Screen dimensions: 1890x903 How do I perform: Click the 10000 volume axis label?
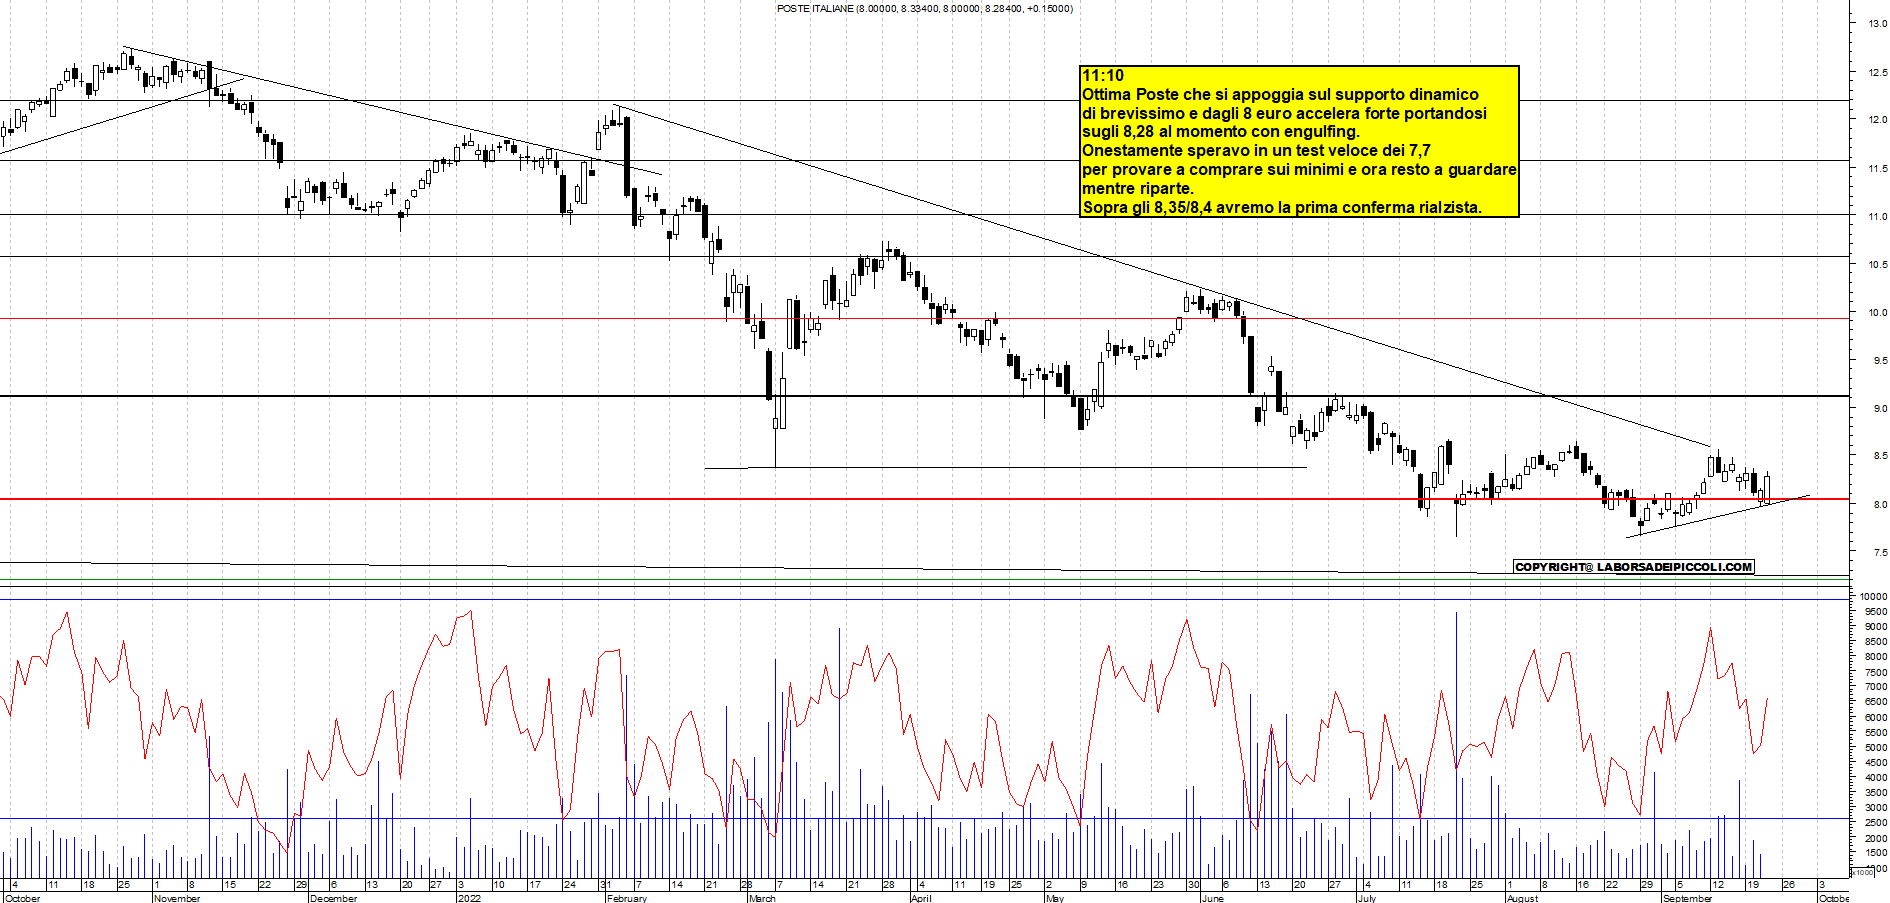click(1873, 596)
